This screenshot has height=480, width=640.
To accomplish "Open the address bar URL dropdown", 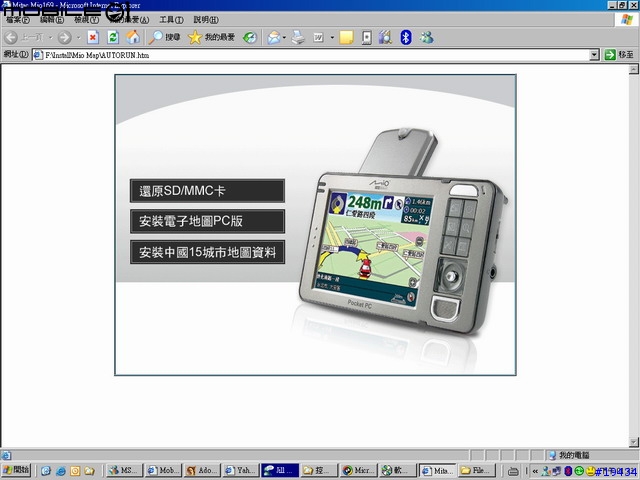I will 594,55.
